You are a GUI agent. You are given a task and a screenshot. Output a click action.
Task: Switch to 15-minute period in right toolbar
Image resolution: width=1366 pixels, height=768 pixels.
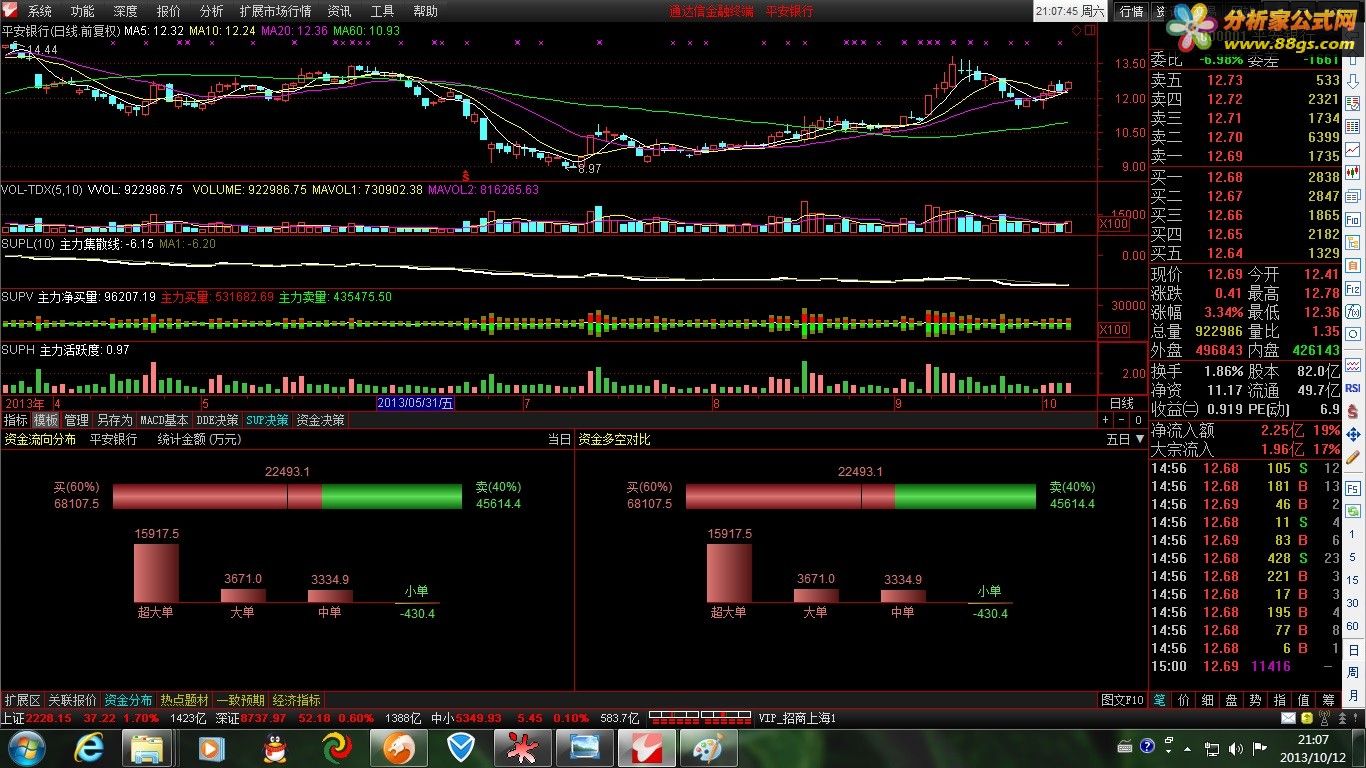click(1352, 580)
